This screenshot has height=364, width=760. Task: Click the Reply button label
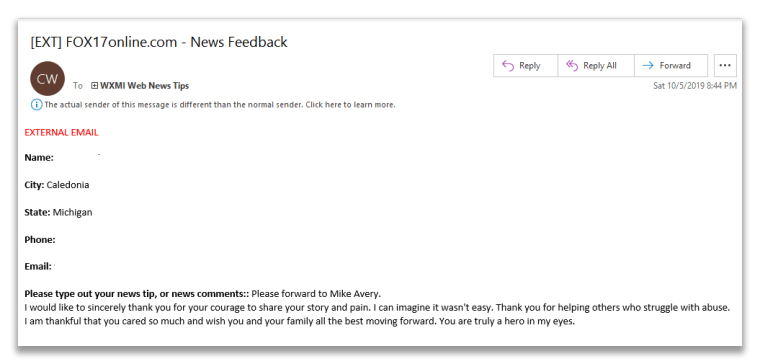click(x=529, y=65)
